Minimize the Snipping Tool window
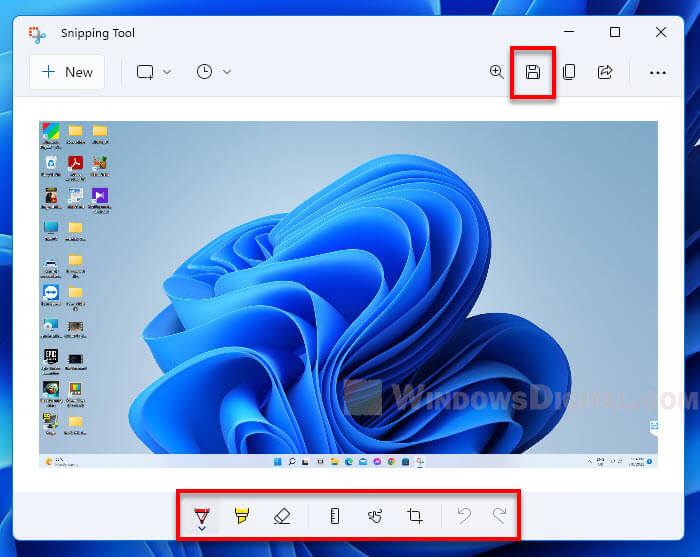 [x=569, y=32]
